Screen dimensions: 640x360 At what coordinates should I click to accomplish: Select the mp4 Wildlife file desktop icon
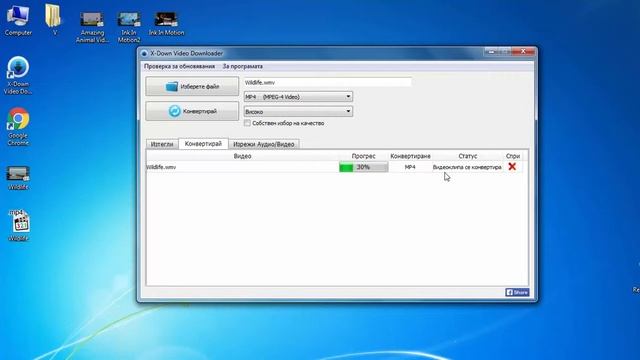click(x=18, y=225)
